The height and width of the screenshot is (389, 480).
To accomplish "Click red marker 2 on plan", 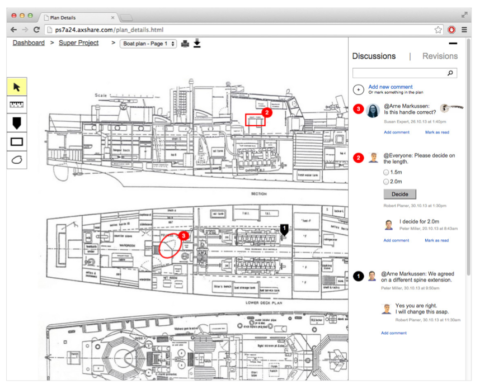I will tap(267, 112).
